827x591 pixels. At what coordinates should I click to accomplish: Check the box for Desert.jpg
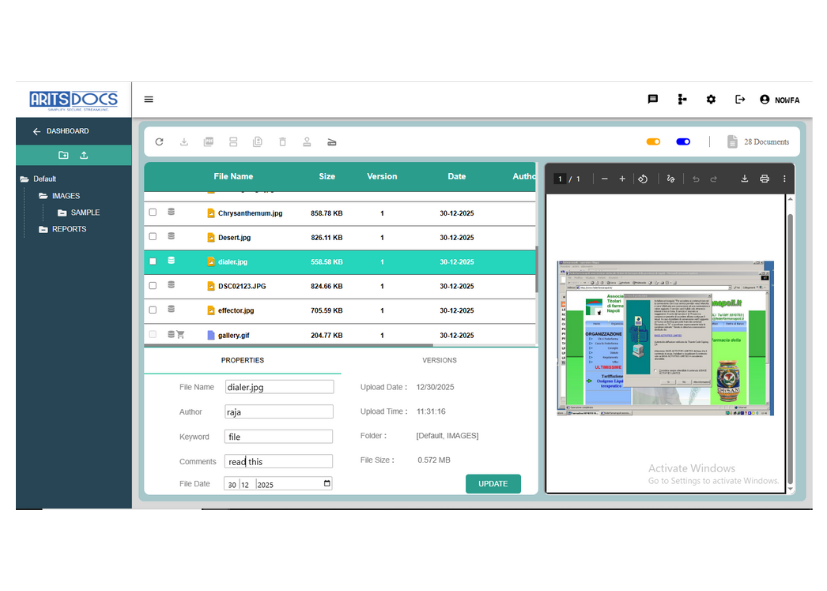[x=153, y=237]
